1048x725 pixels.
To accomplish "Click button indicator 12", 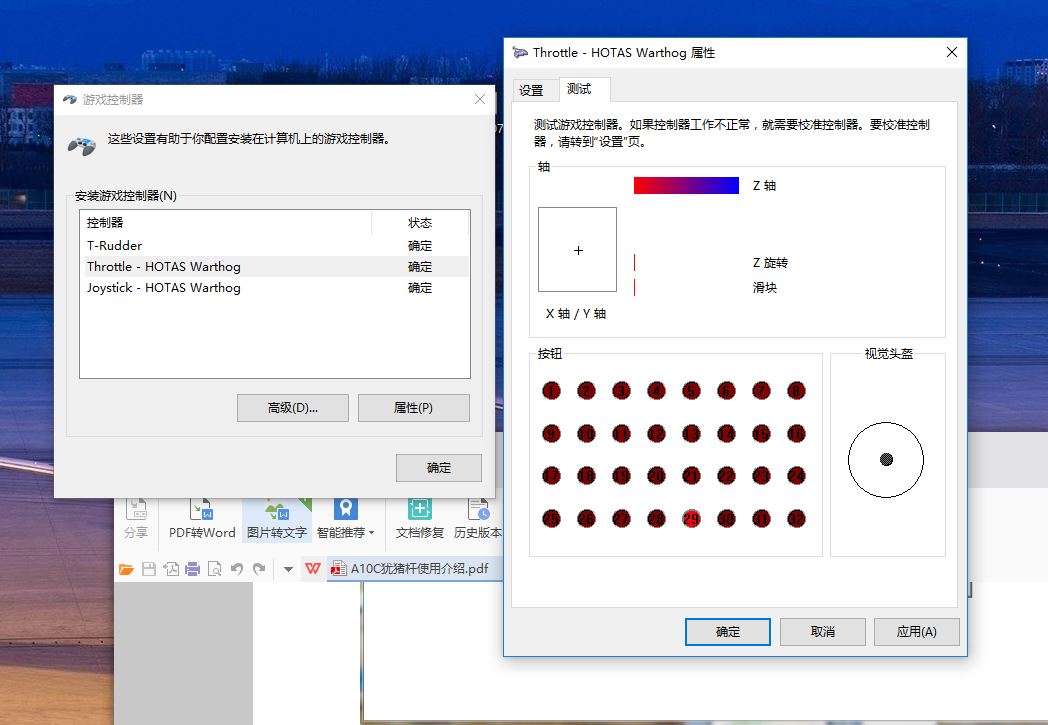I will tap(656, 434).
